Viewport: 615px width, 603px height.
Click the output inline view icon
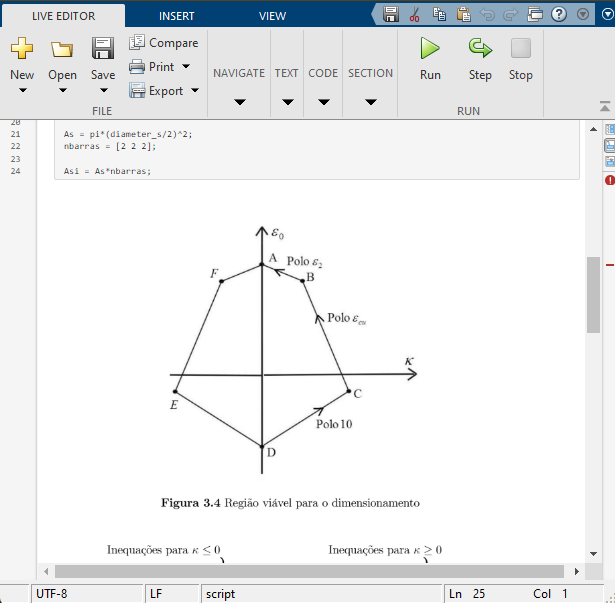(610, 145)
